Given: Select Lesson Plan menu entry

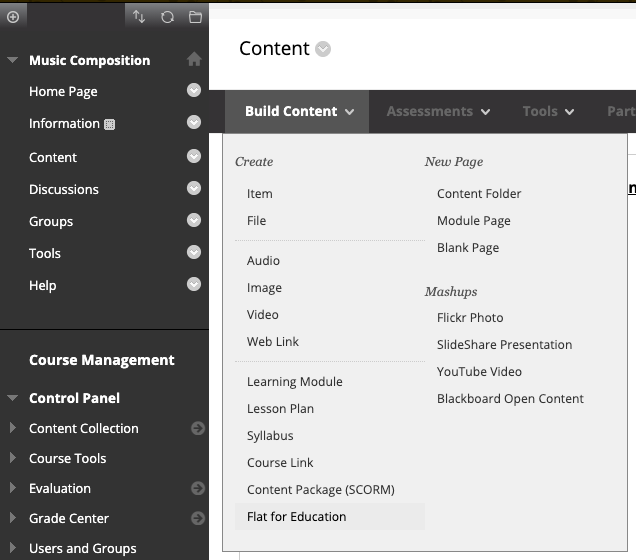Looking at the screenshot, I should pos(280,409).
